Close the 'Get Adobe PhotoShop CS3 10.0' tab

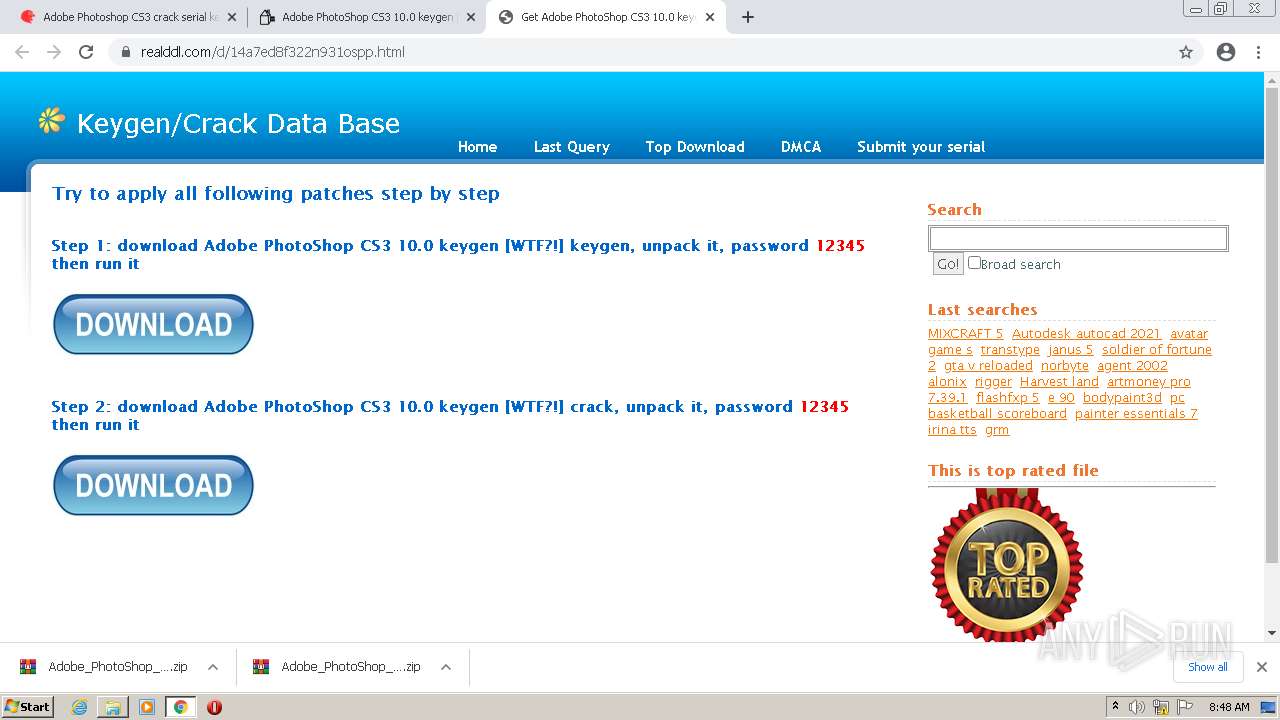pos(710,17)
